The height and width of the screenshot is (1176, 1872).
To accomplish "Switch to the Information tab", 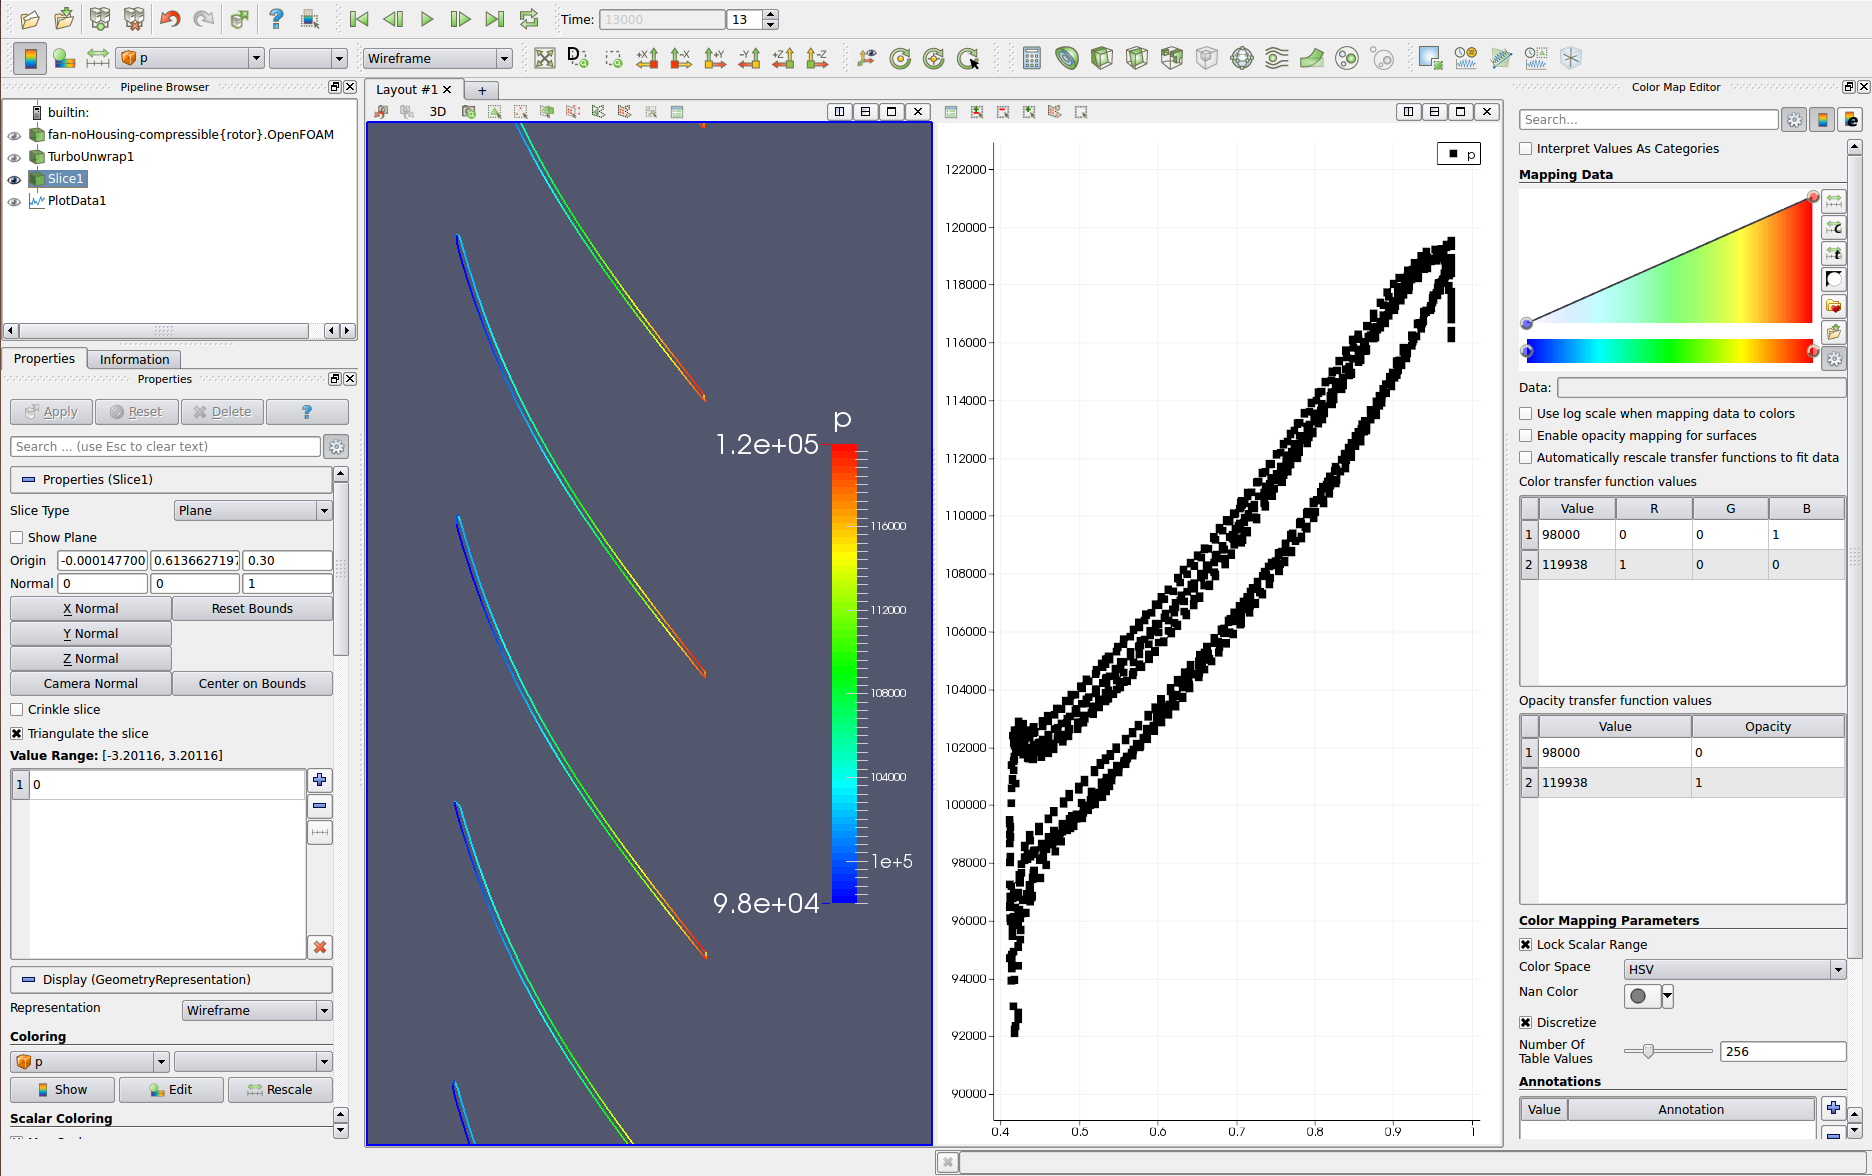I will coord(134,359).
